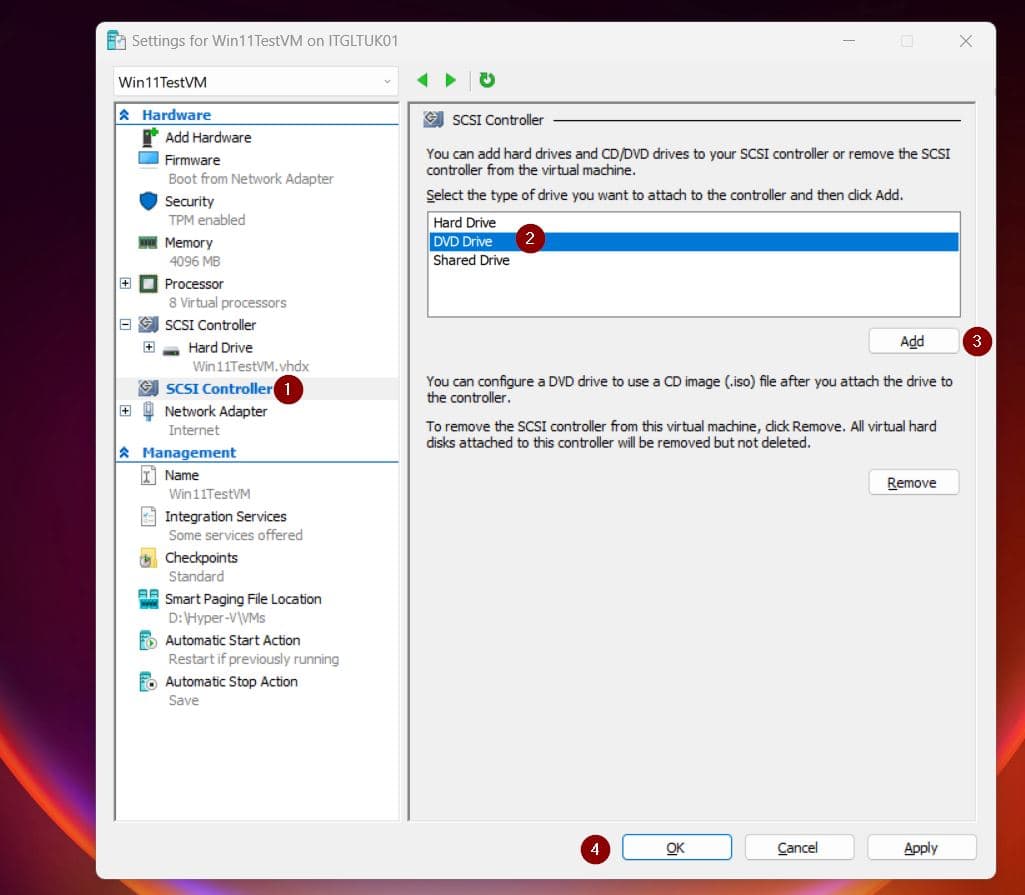Click the Name entry under Management
1025x895 pixels.
181,475
